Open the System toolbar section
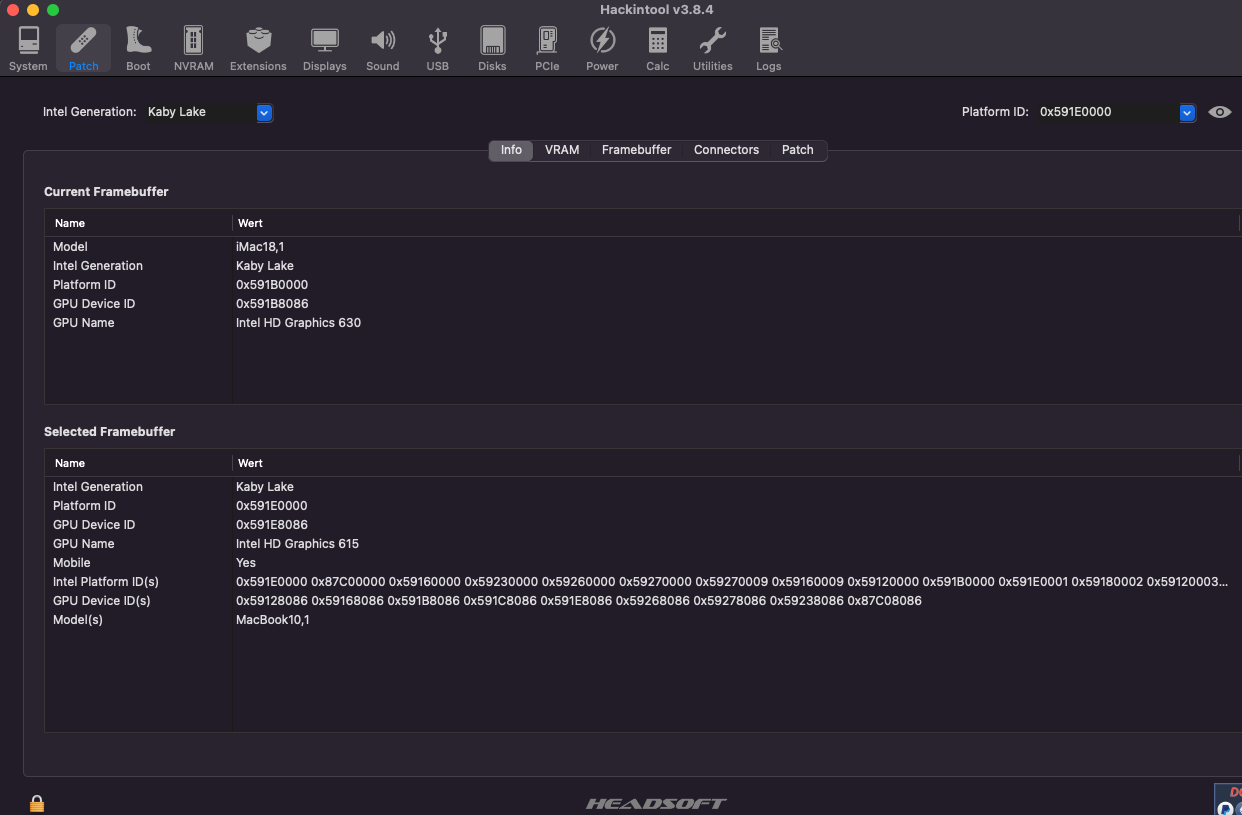 click(28, 49)
